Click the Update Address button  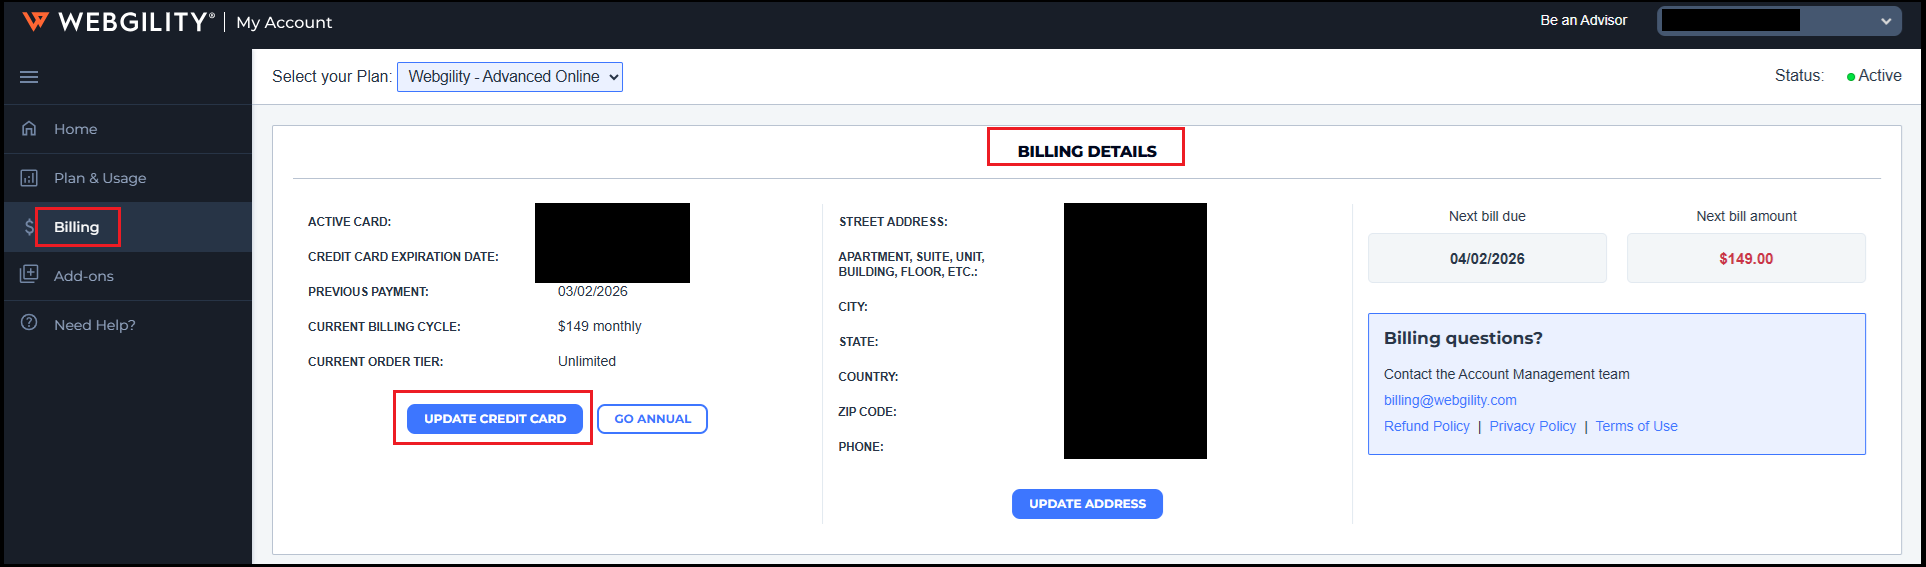(1087, 504)
